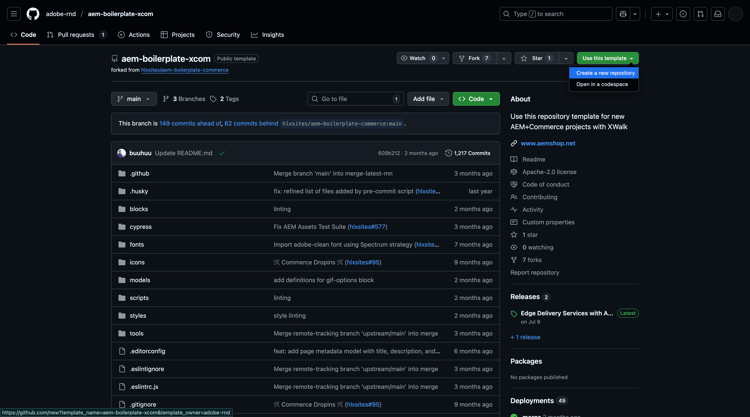Viewport: 750px width, 417px height.
Task: Expand the Watch options dropdown arrow
Action: (443, 58)
